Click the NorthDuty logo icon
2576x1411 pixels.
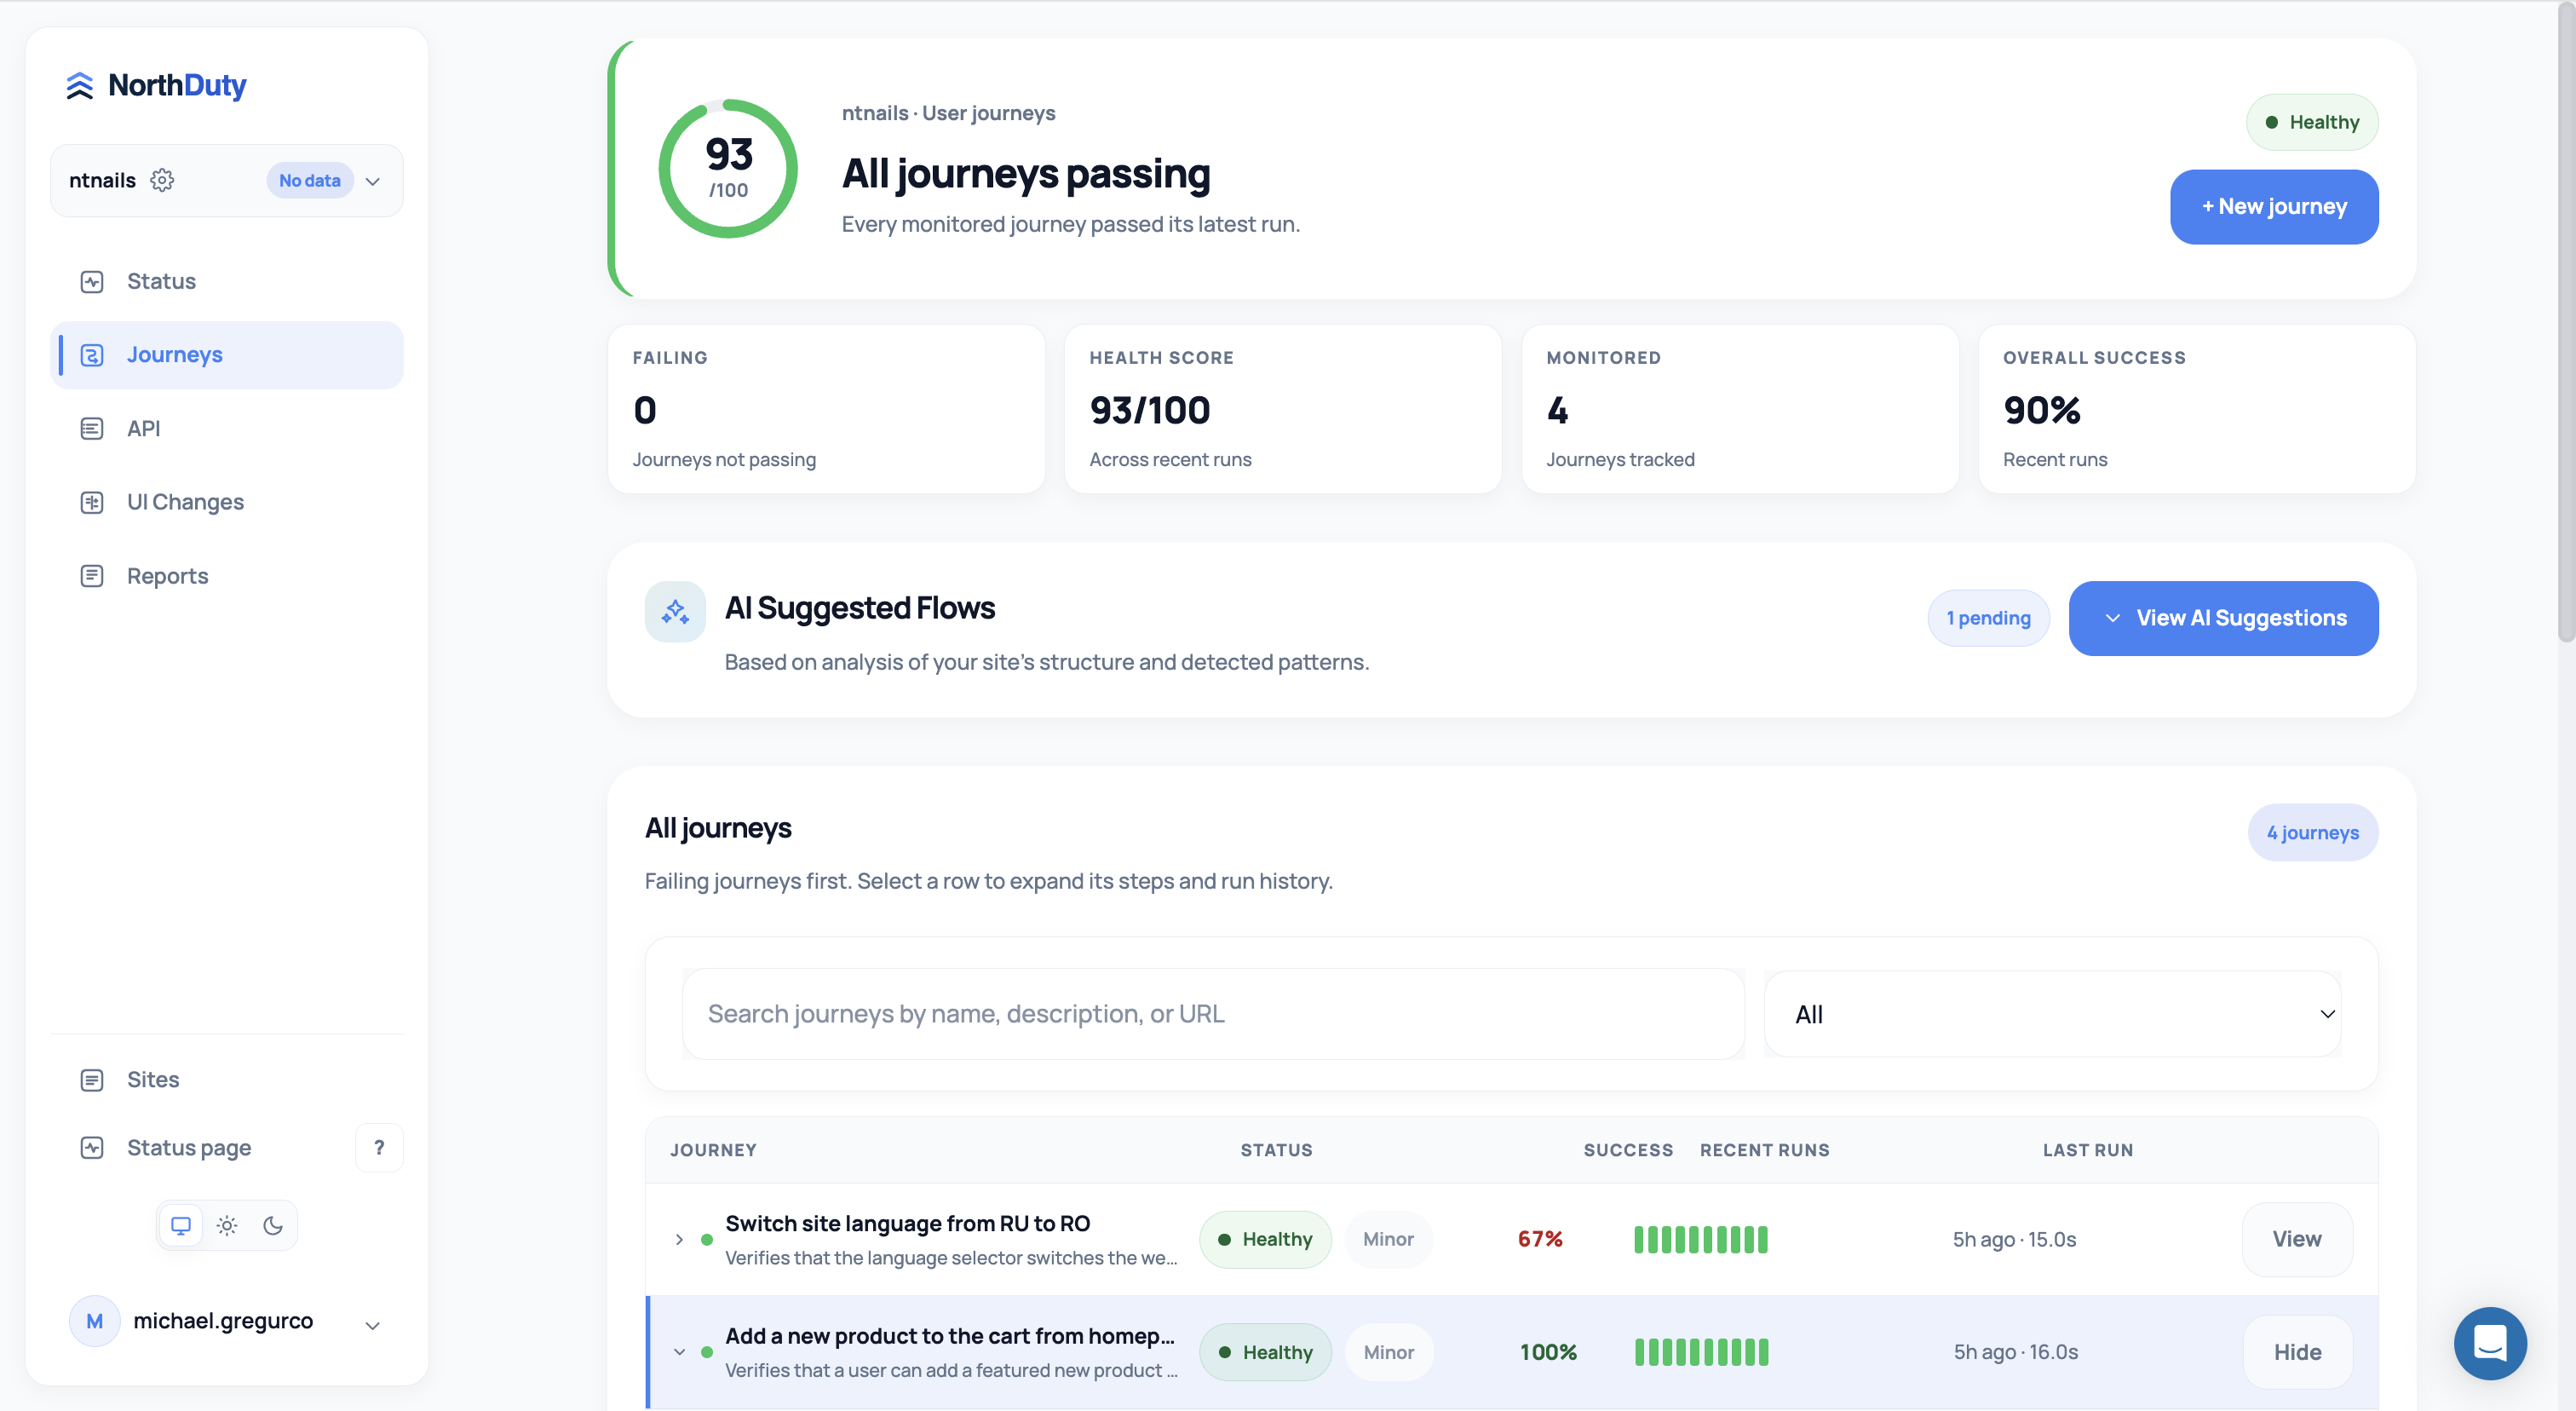[80, 86]
